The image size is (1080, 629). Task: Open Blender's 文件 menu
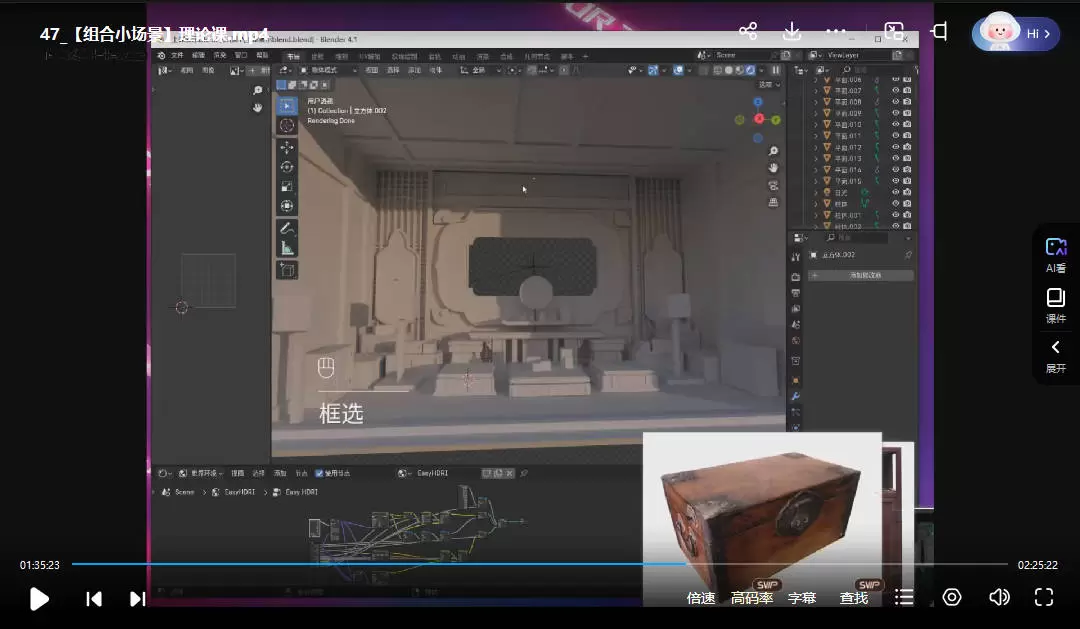click(x=177, y=55)
